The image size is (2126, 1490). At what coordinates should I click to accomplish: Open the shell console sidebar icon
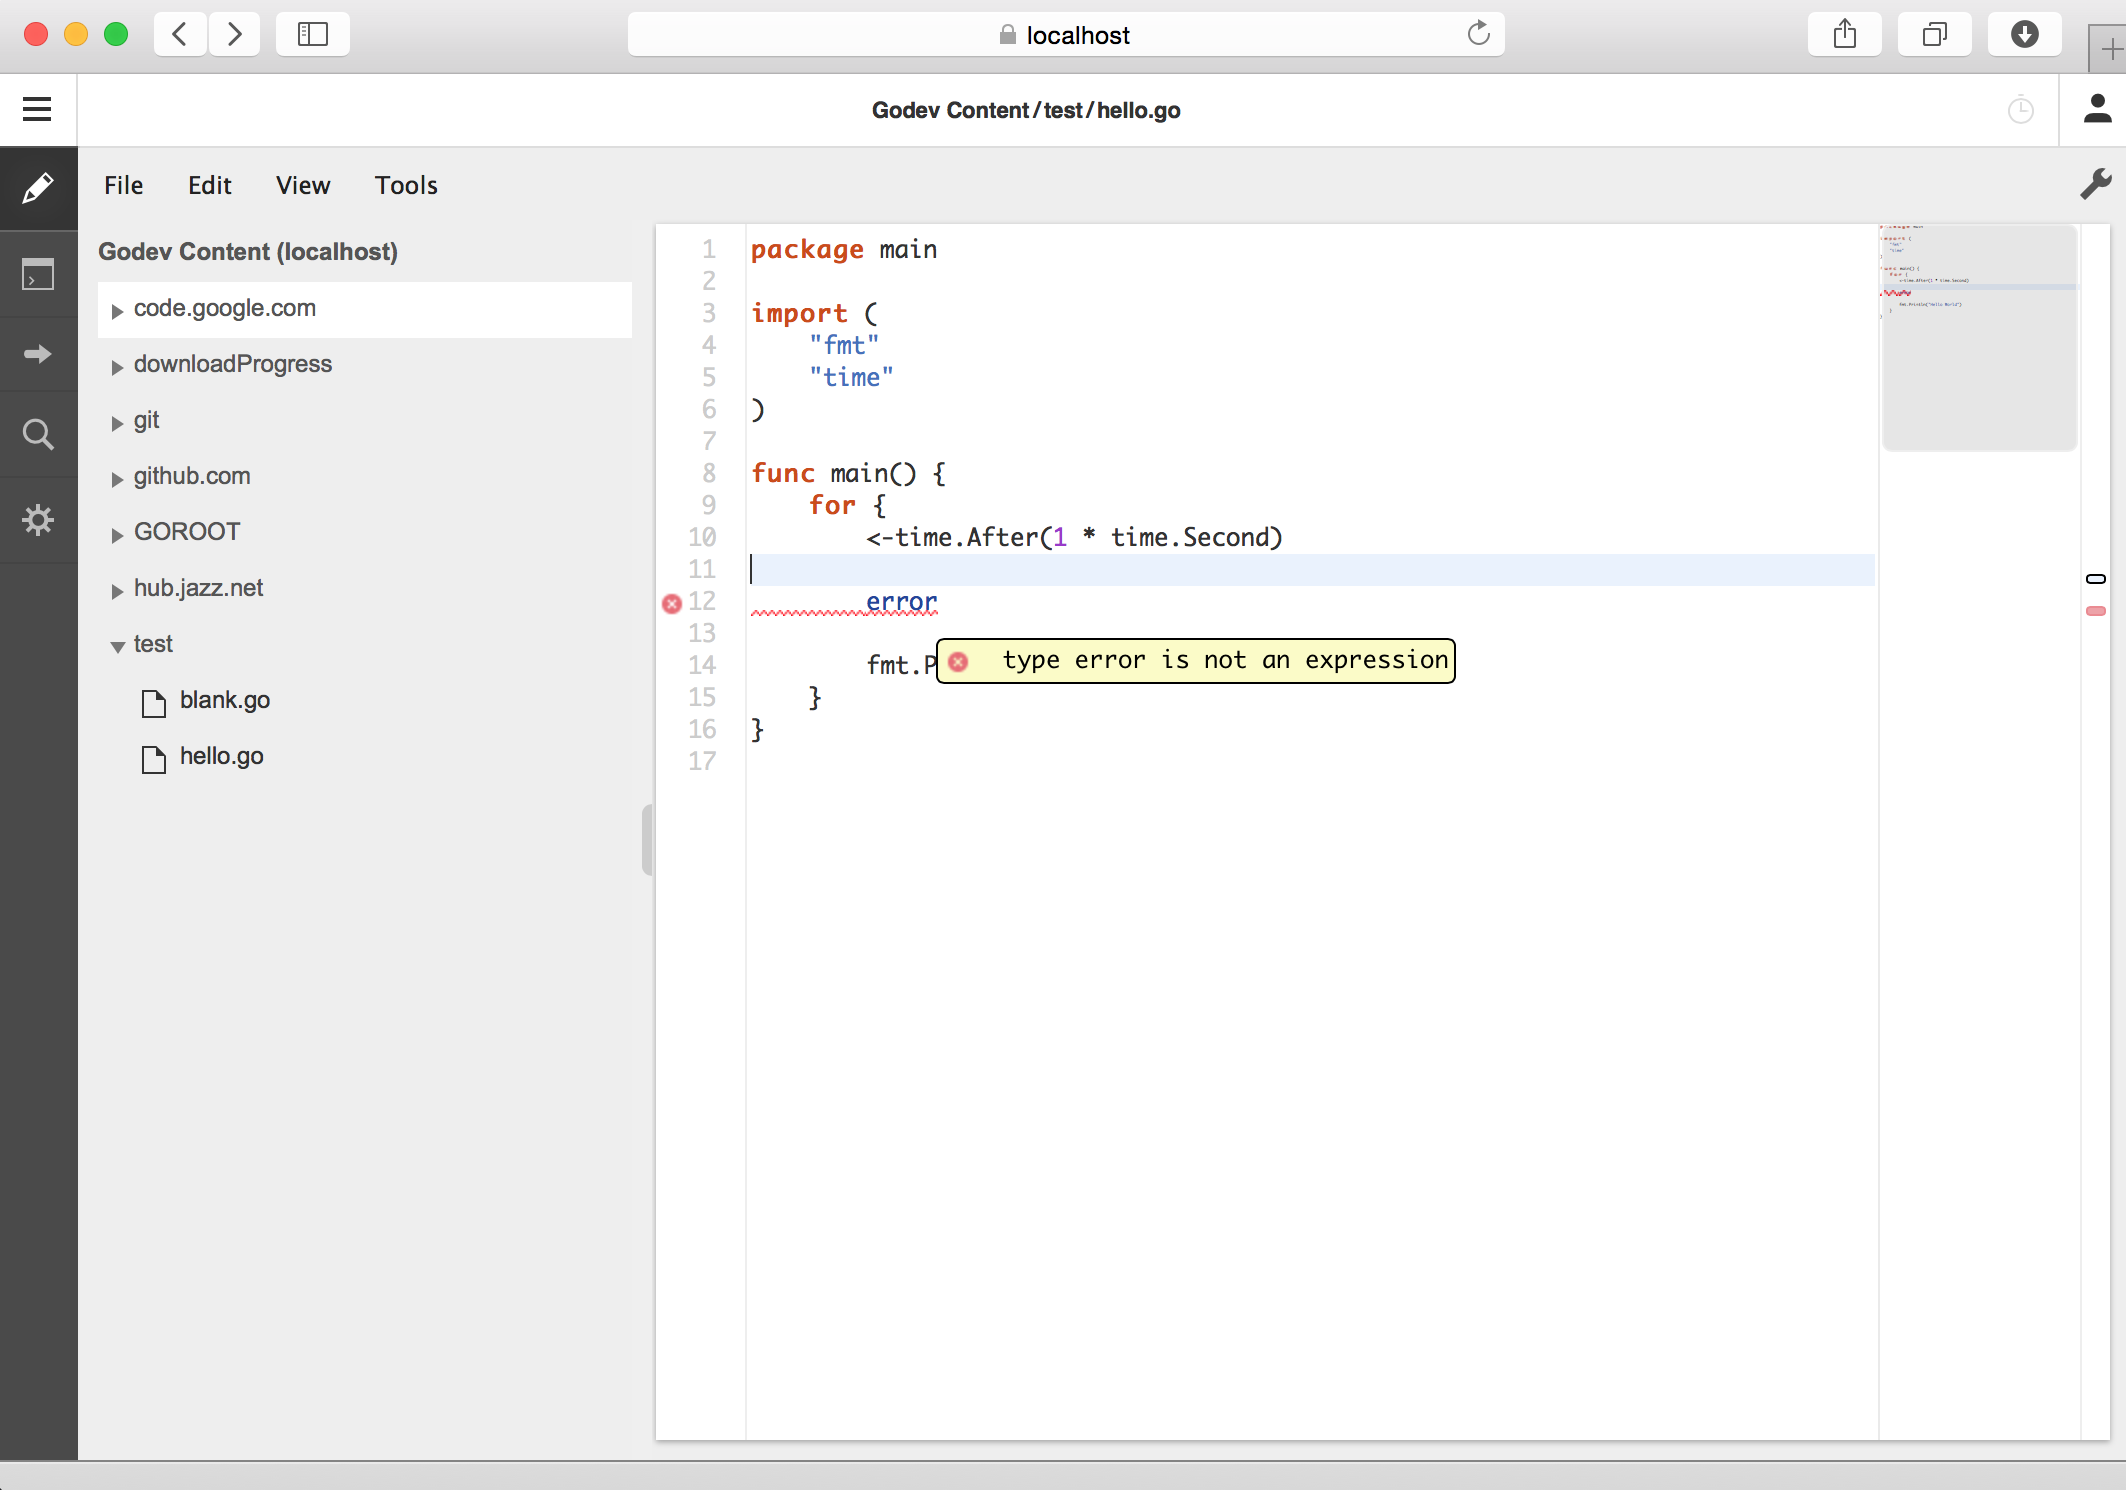pos(38,274)
